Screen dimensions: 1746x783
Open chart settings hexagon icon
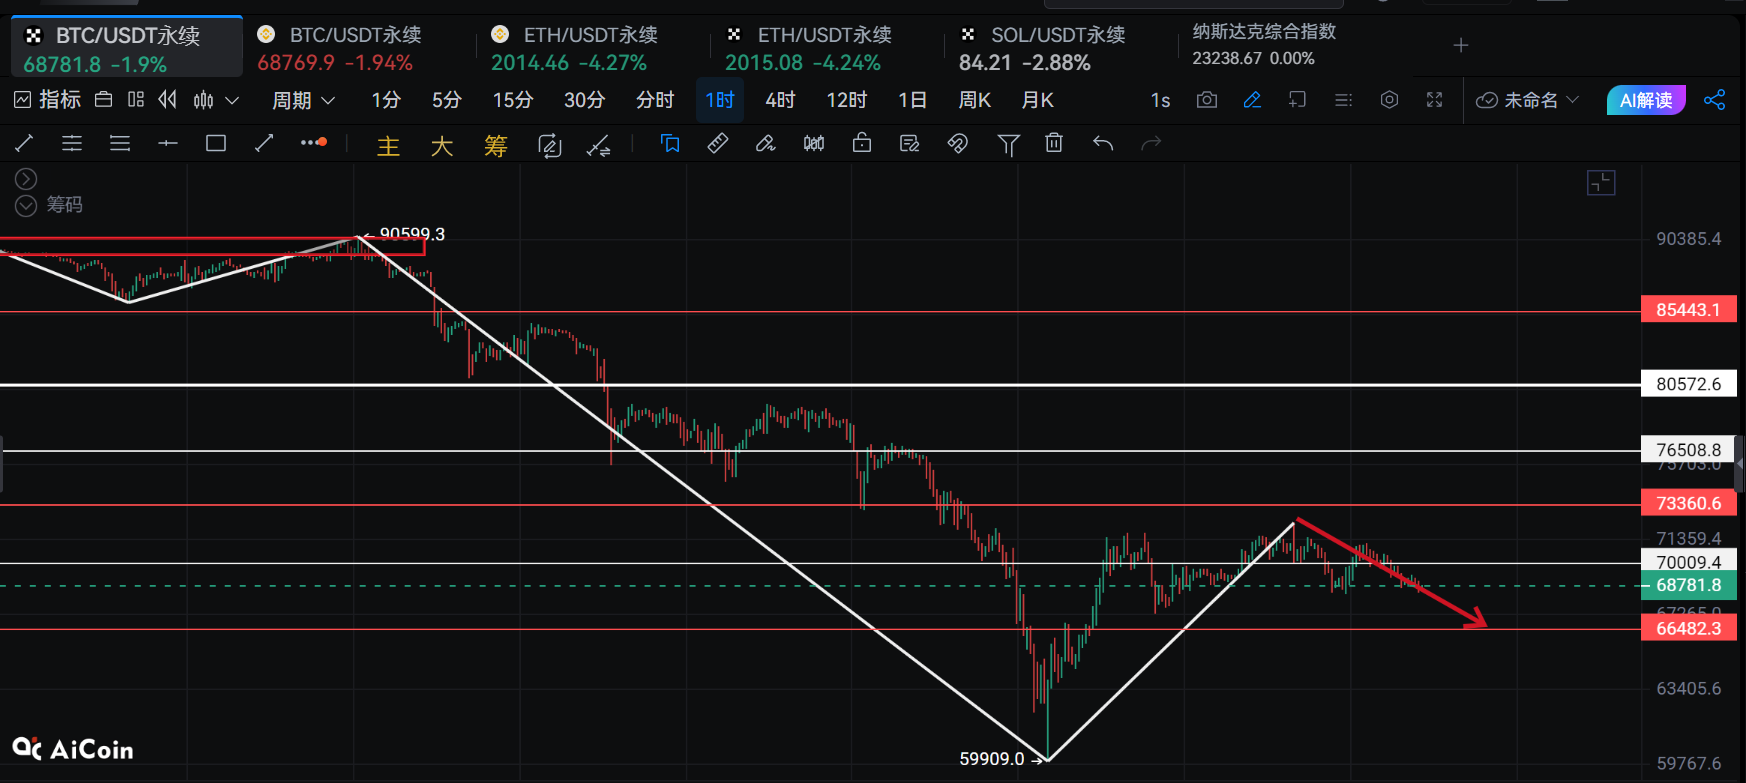pyautogui.click(x=1389, y=100)
